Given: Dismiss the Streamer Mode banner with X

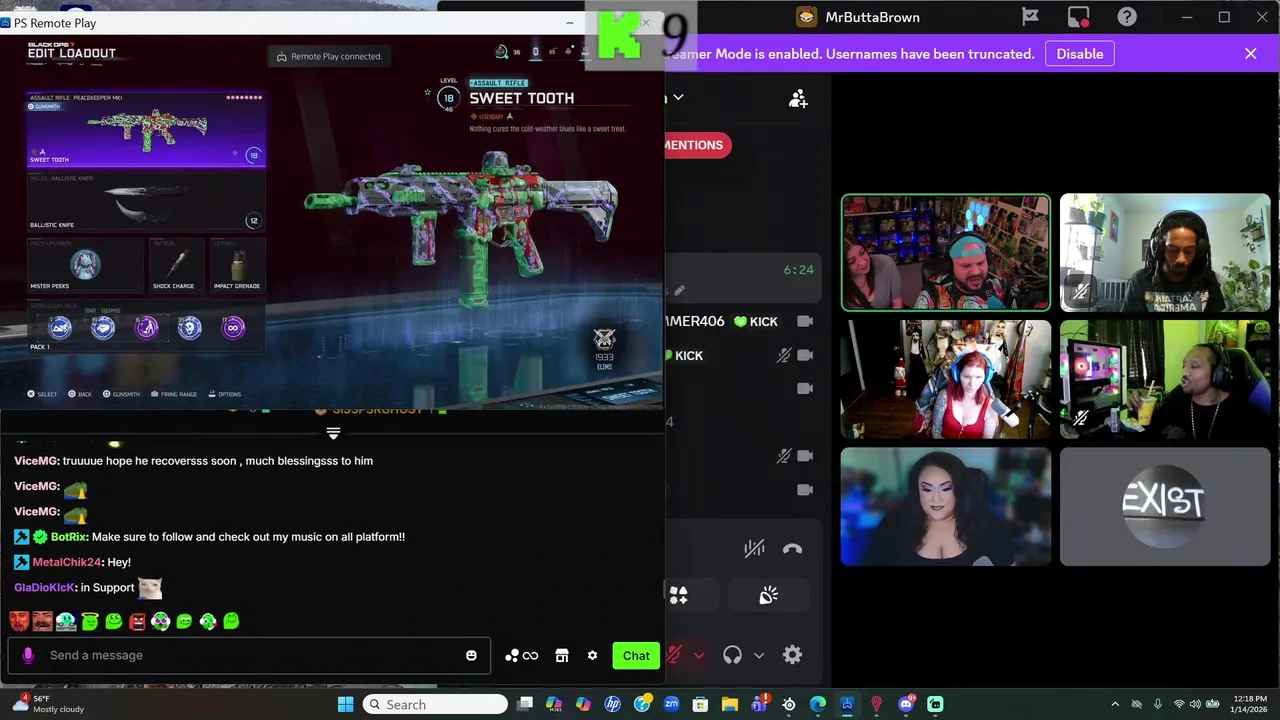Looking at the screenshot, I should (x=1250, y=54).
